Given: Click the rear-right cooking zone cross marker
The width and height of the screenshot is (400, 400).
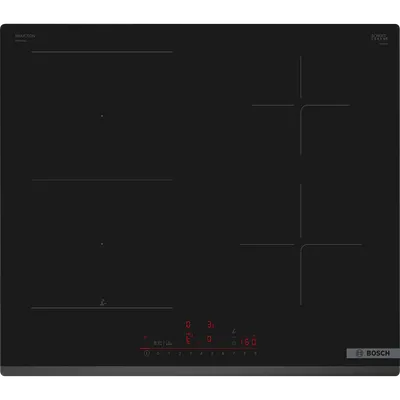Looking at the screenshot, I should tap(301, 106).
